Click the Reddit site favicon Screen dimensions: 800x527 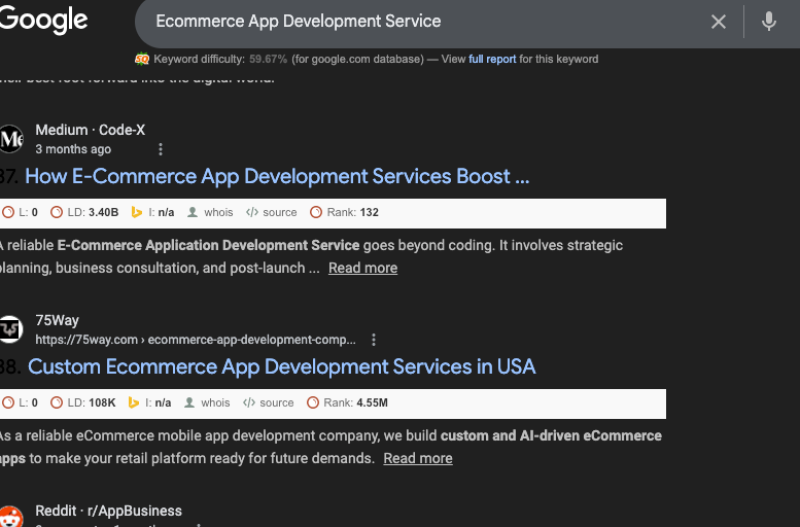[11, 517]
